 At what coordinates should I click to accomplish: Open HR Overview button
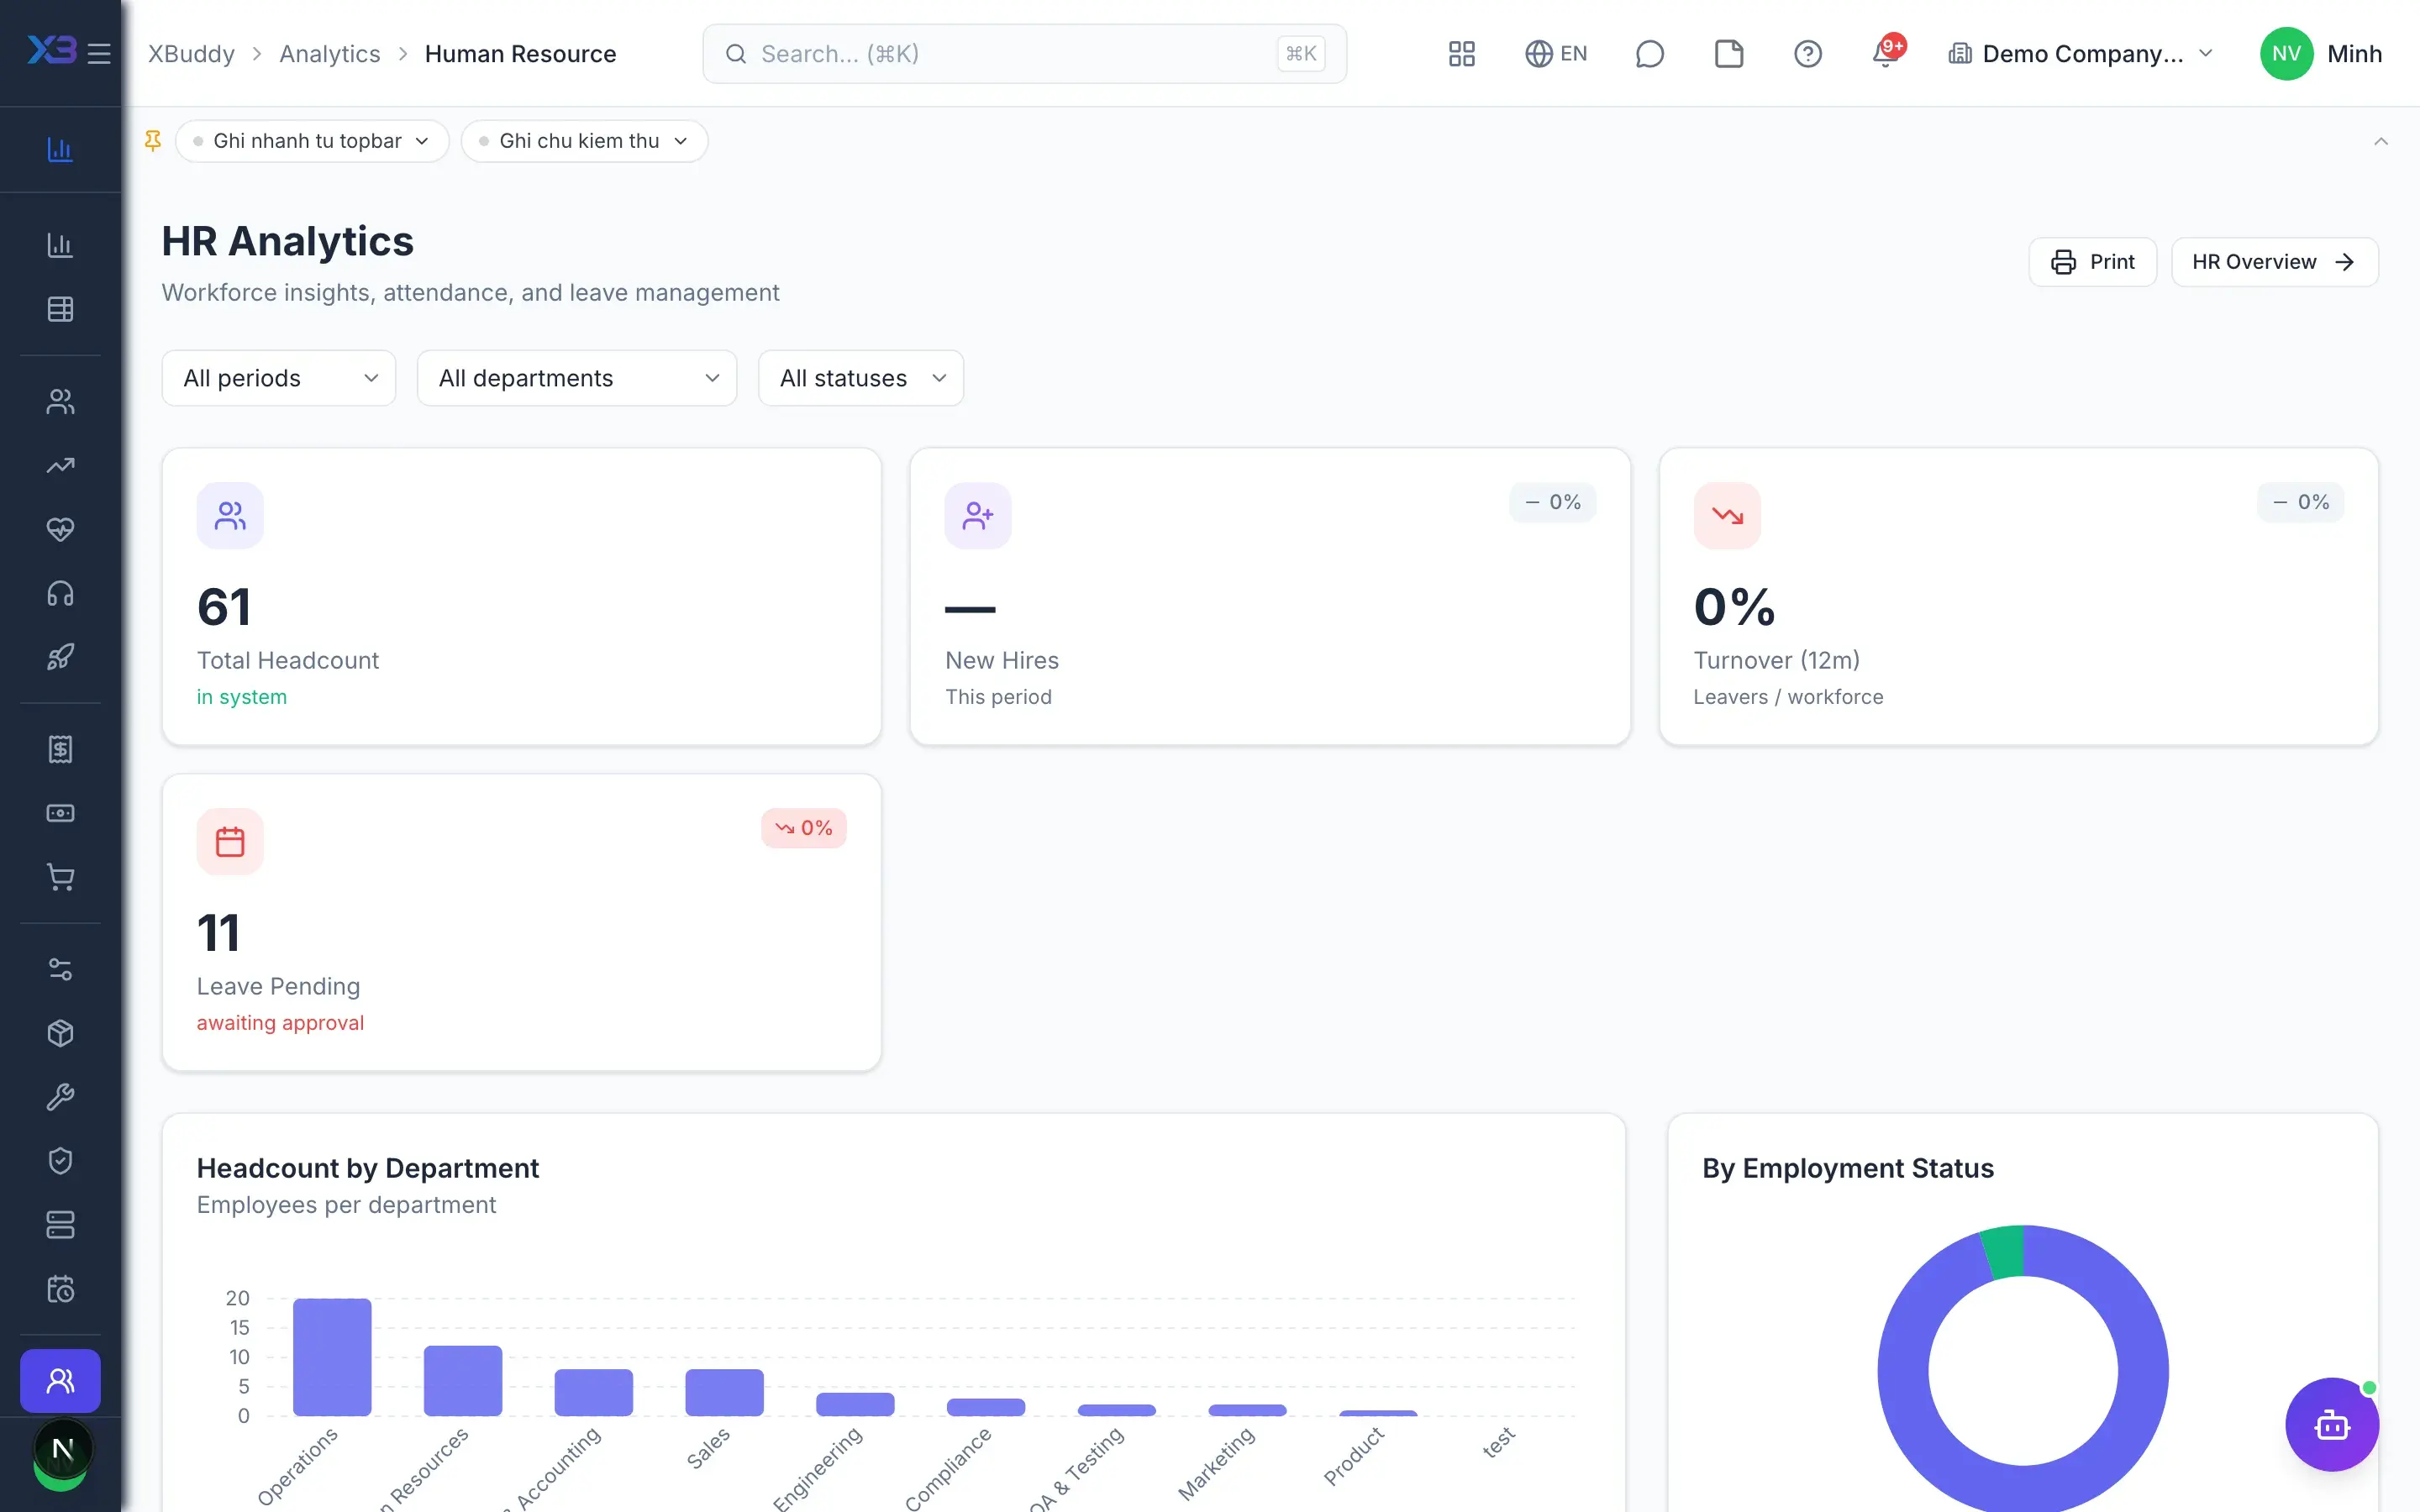click(x=2274, y=262)
